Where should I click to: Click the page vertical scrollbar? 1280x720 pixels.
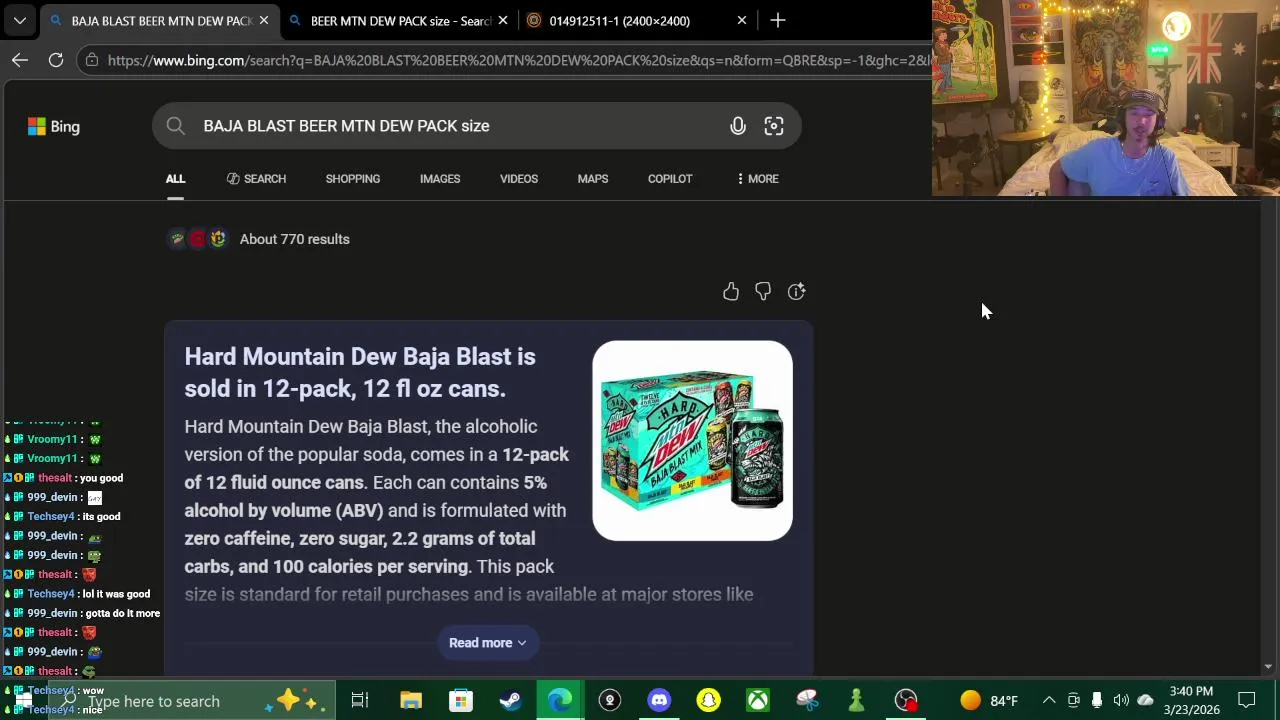coord(1269,435)
